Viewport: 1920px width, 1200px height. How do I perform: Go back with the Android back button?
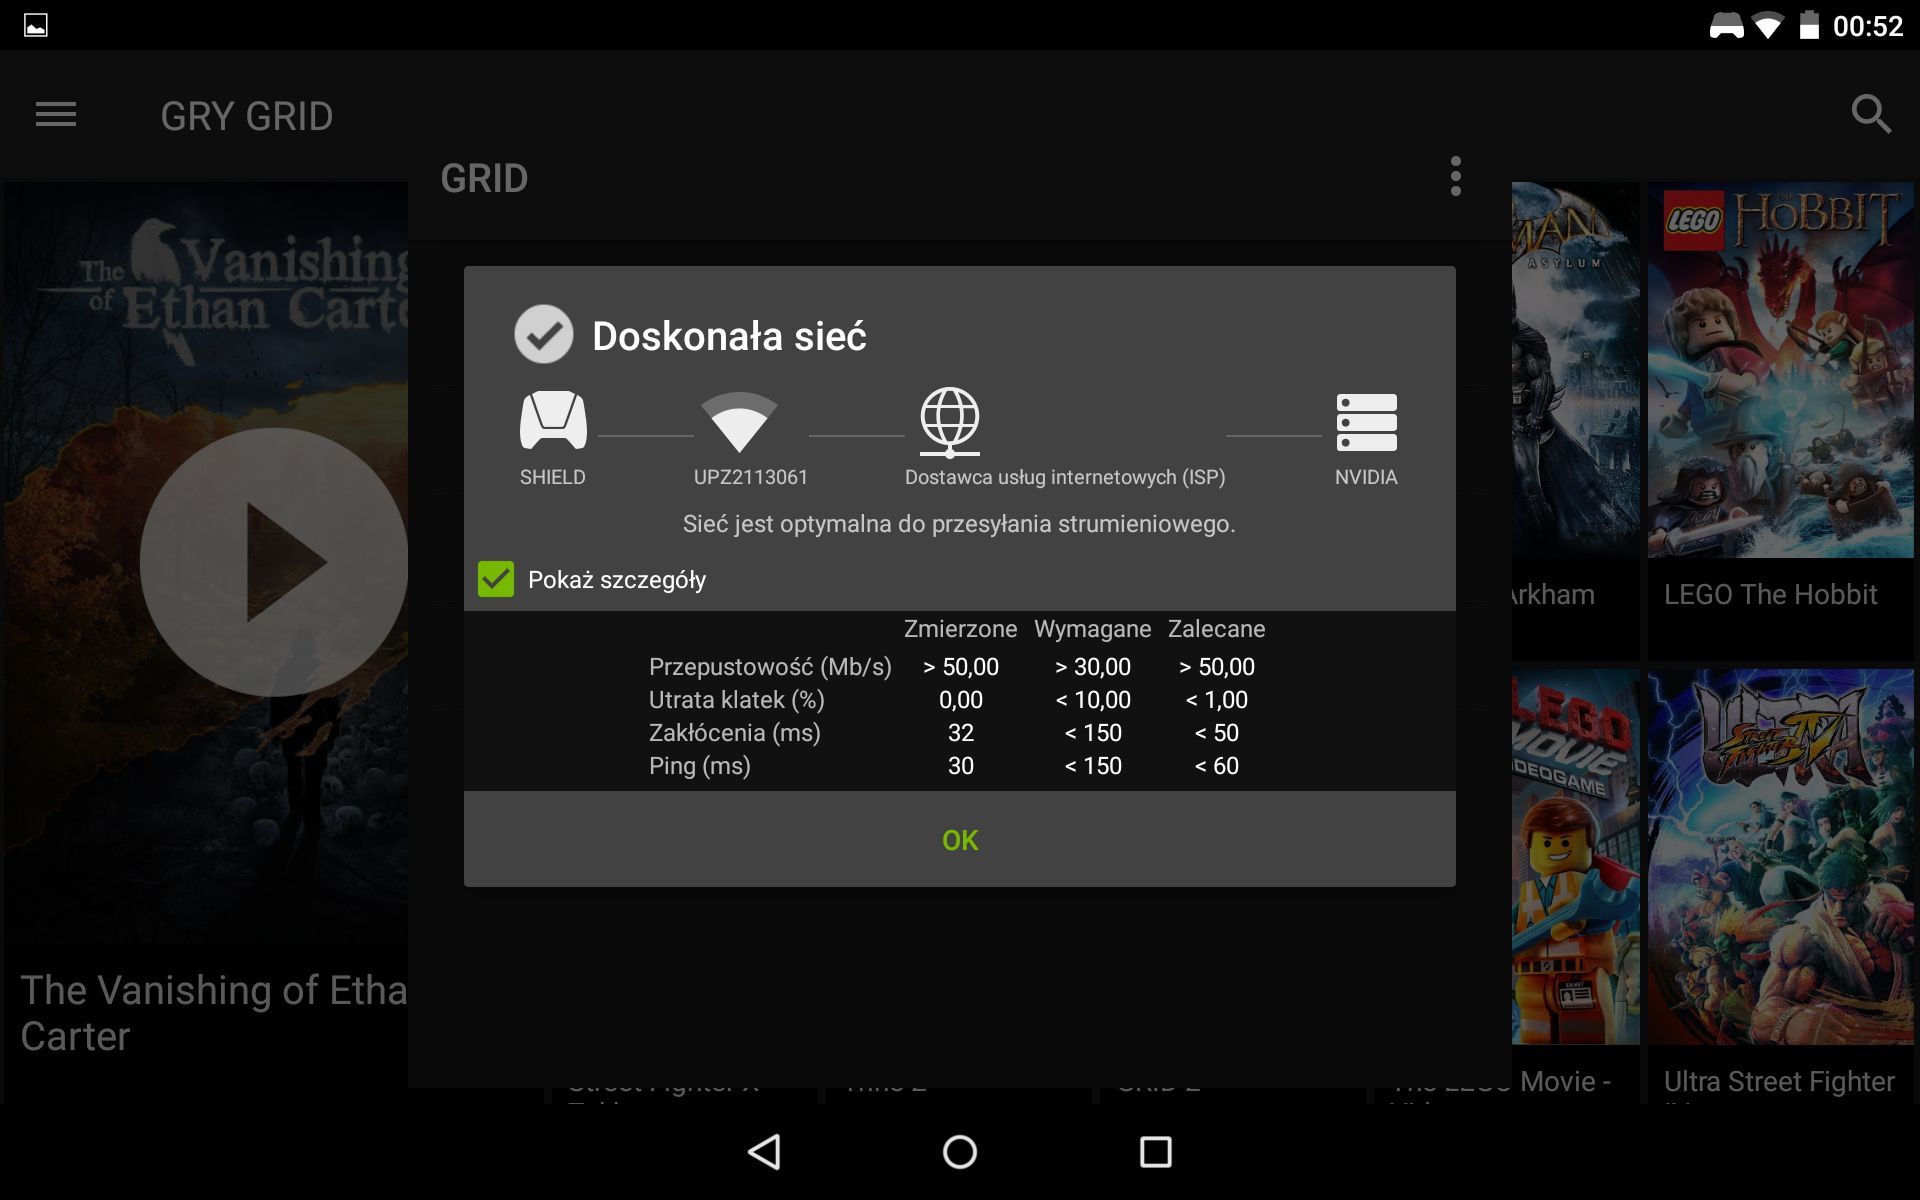765,1152
